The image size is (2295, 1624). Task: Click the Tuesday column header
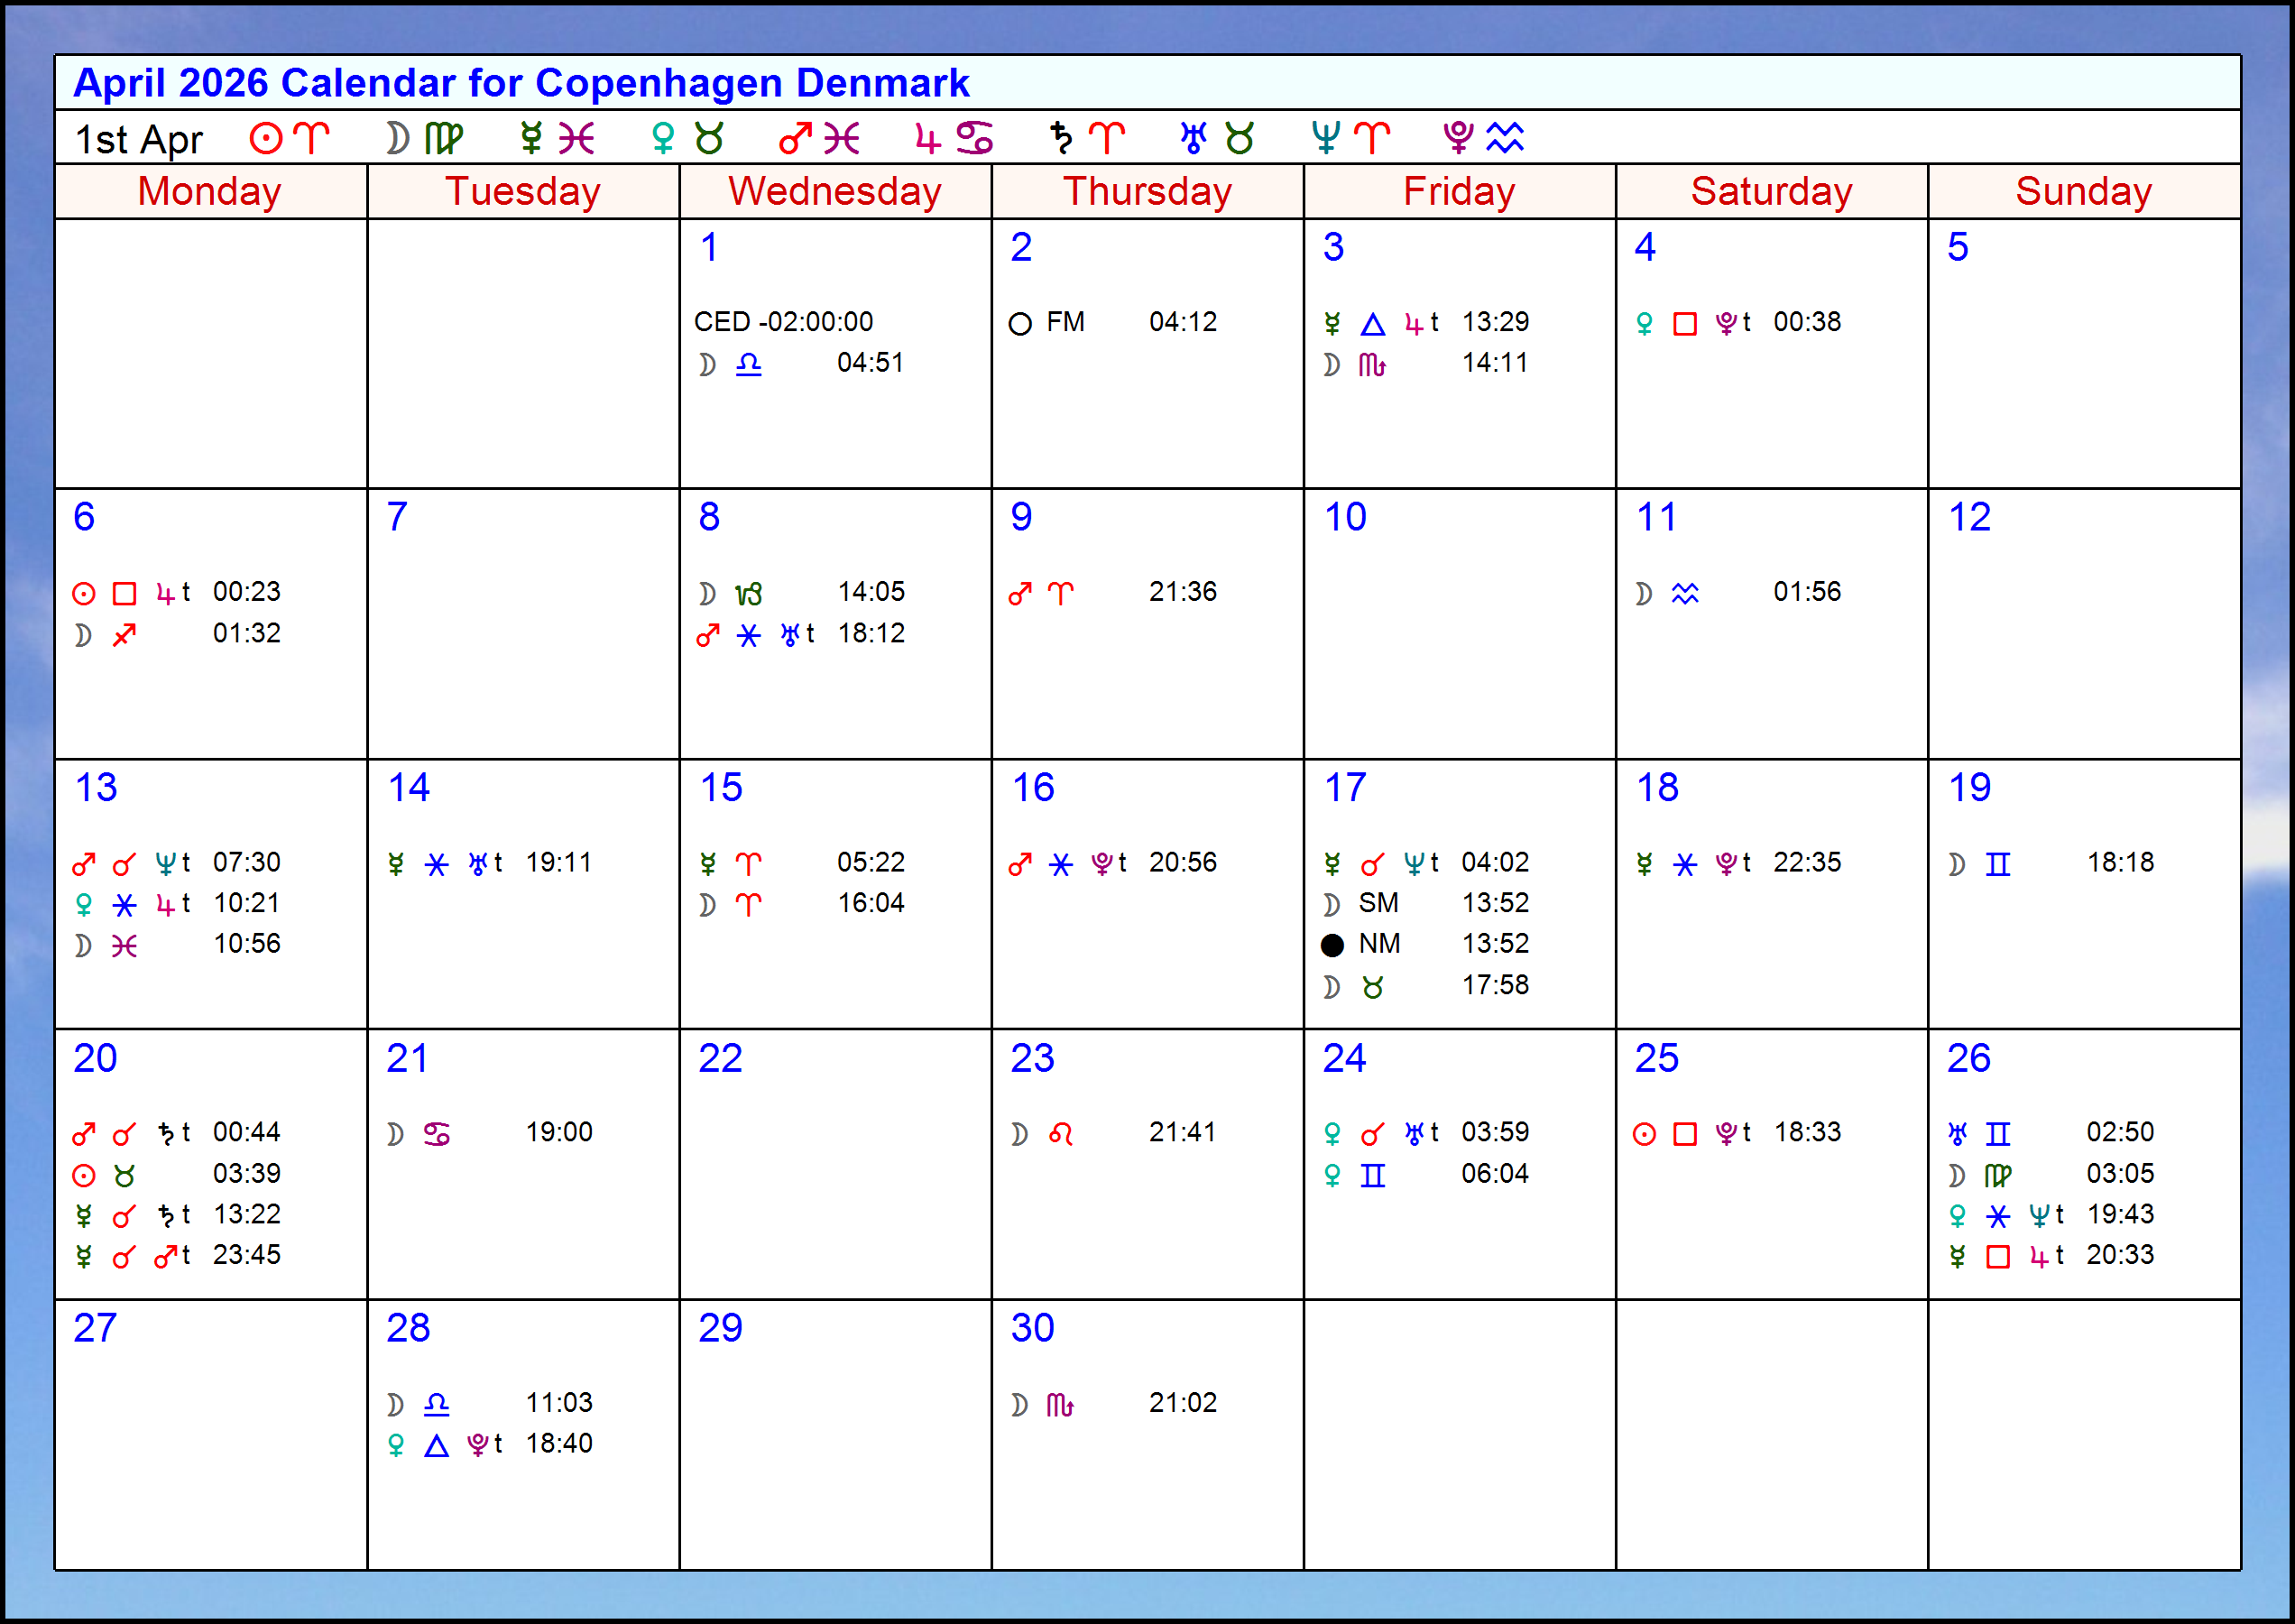[x=523, y=191]
